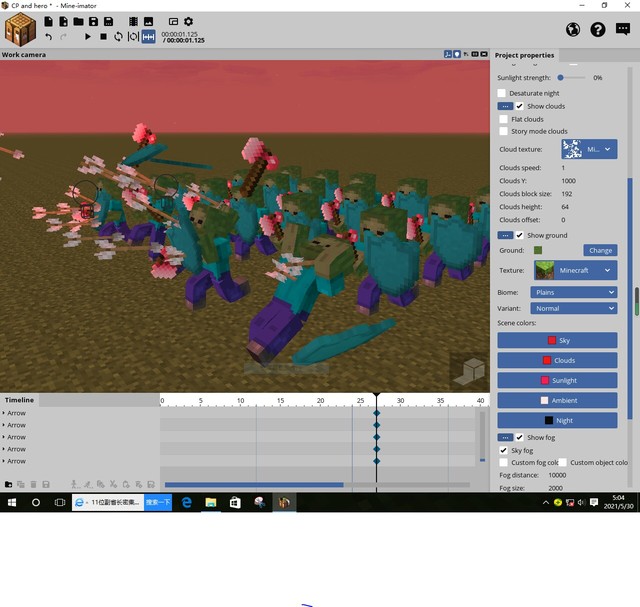Stop the animation playback
Viewport: 640px width, 607px height.
(103, 37)
